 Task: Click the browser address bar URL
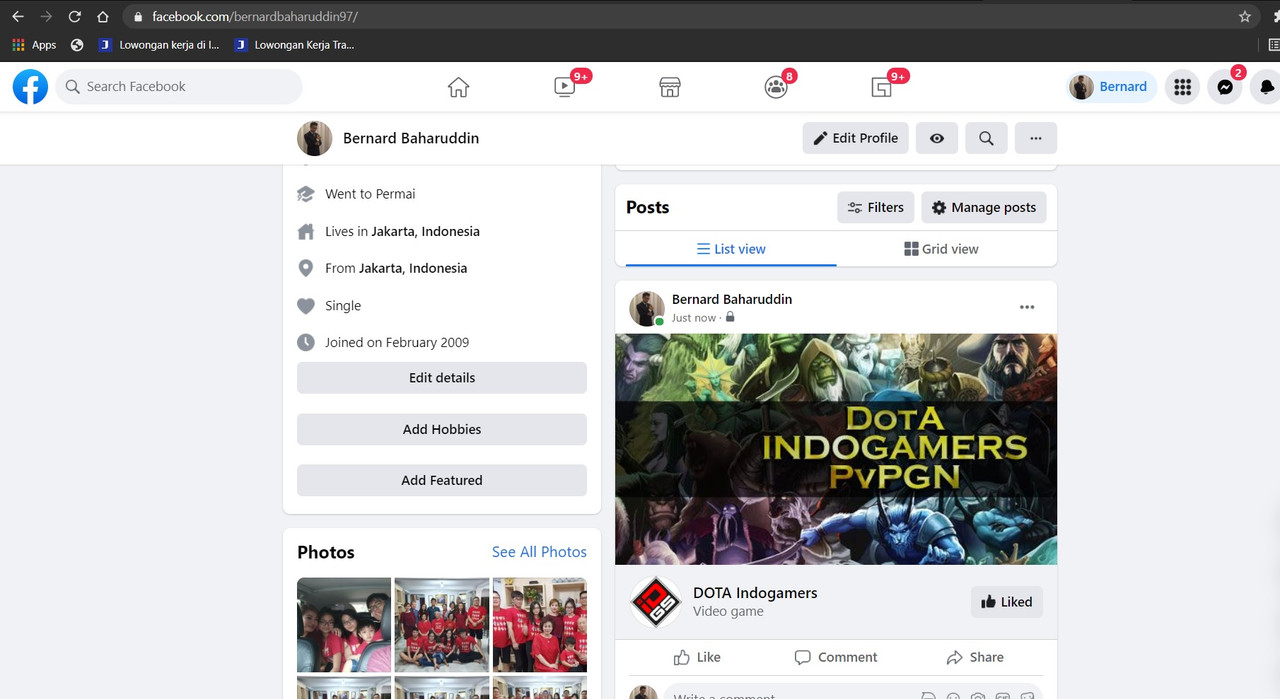pos(255,17)
